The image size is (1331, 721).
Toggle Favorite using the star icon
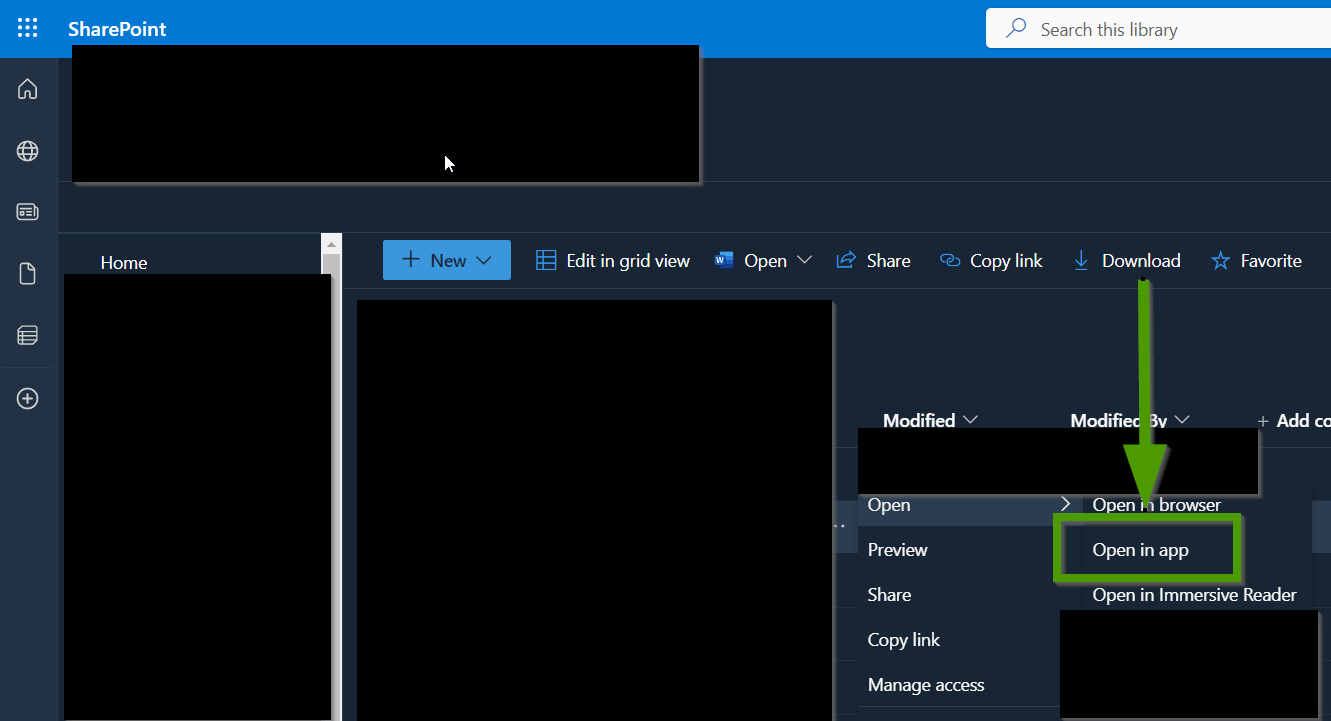[1220, 259]
